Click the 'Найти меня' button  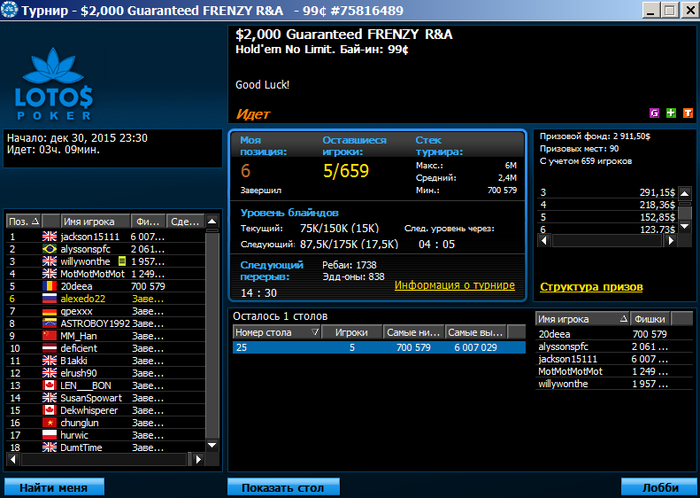click(54, 487)
